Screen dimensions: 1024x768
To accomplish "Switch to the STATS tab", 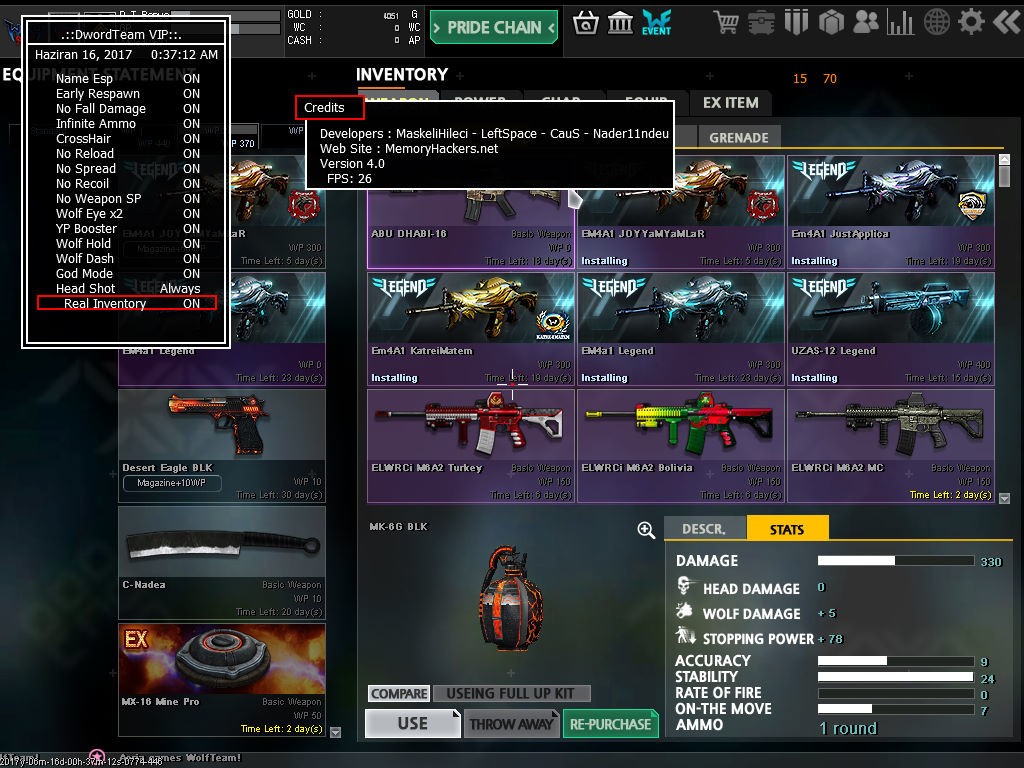I will [x=787, y=529].
